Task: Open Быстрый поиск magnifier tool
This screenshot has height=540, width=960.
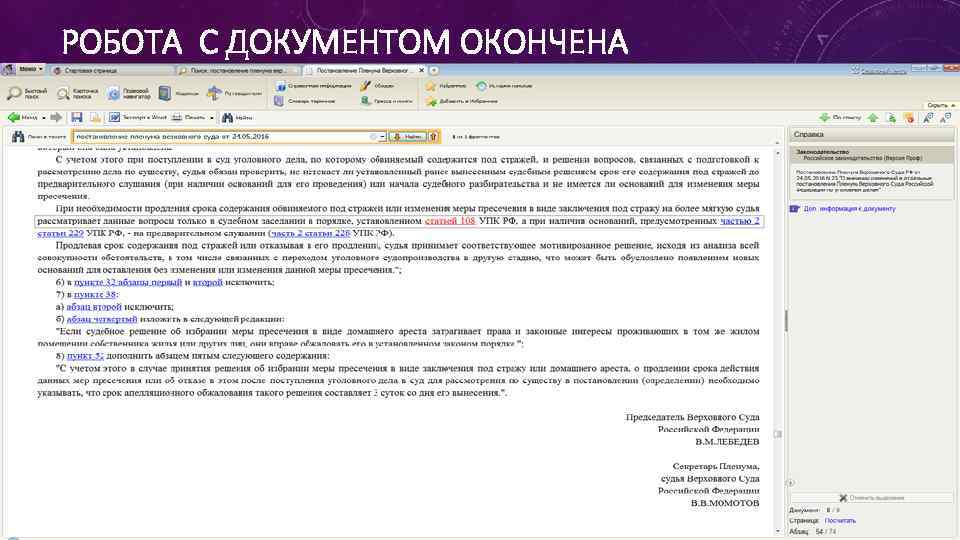Action: click(27, 93)
